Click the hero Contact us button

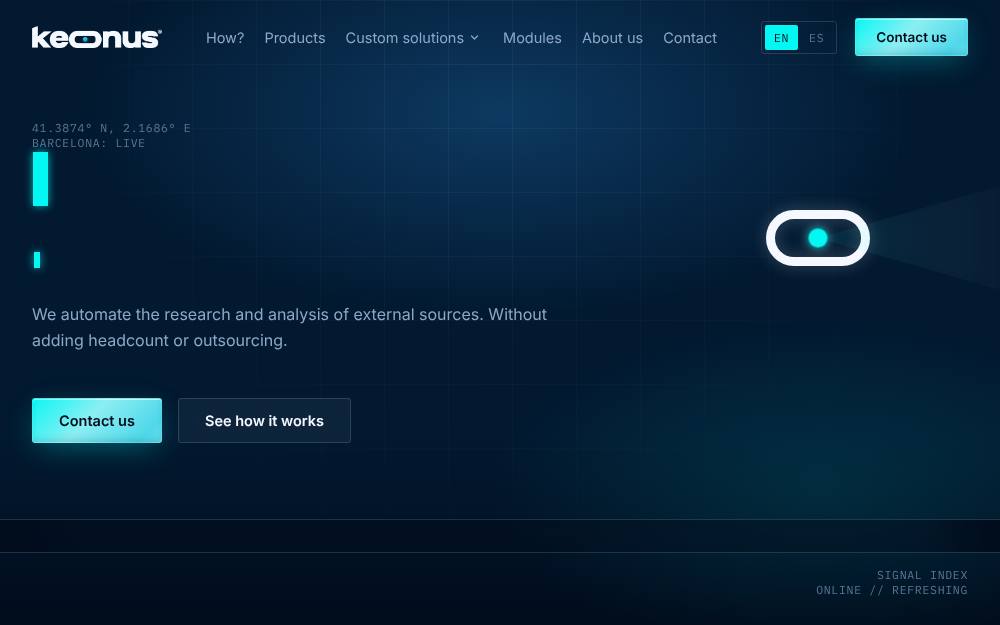[x=97, y=420]
